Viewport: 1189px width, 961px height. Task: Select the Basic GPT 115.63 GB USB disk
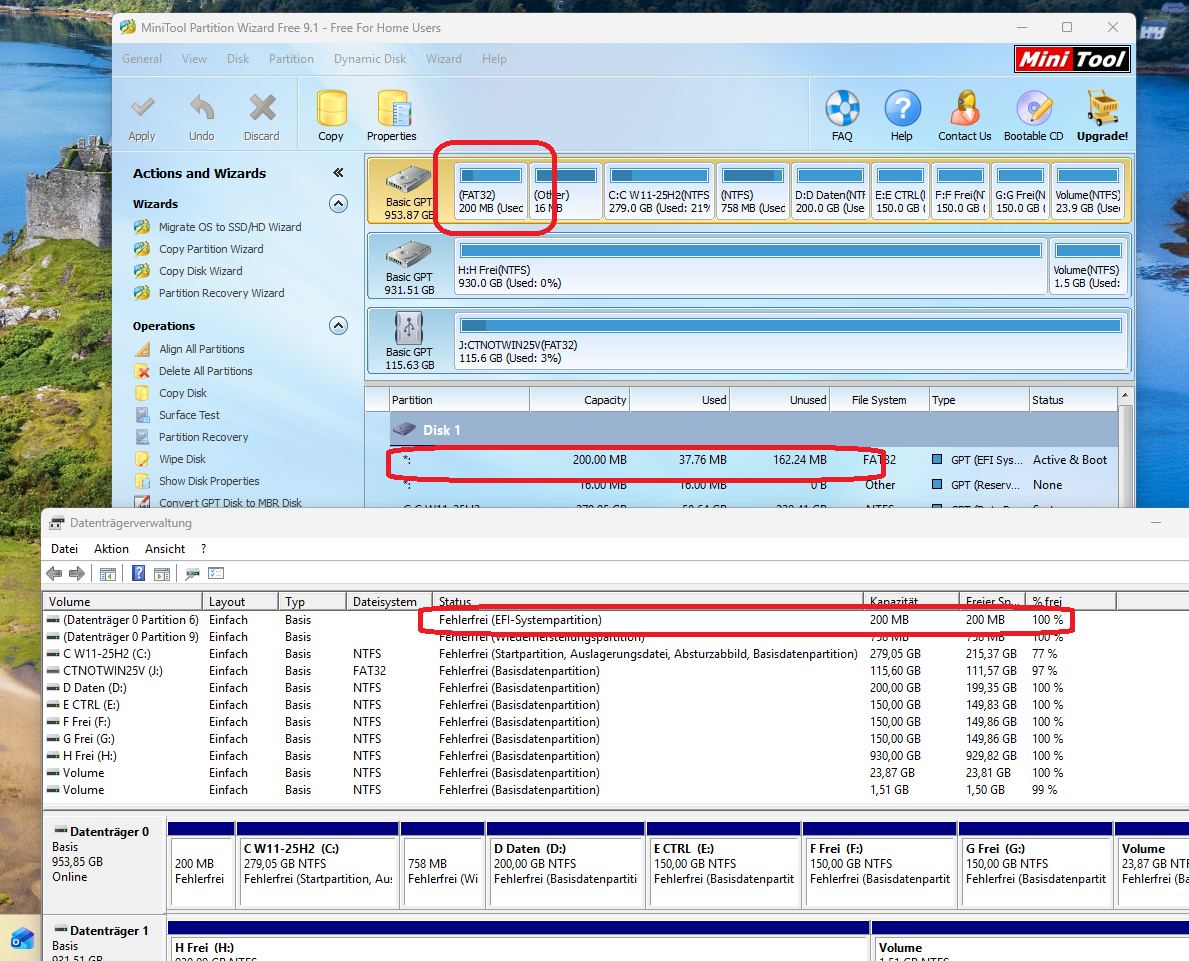(409, 343)
